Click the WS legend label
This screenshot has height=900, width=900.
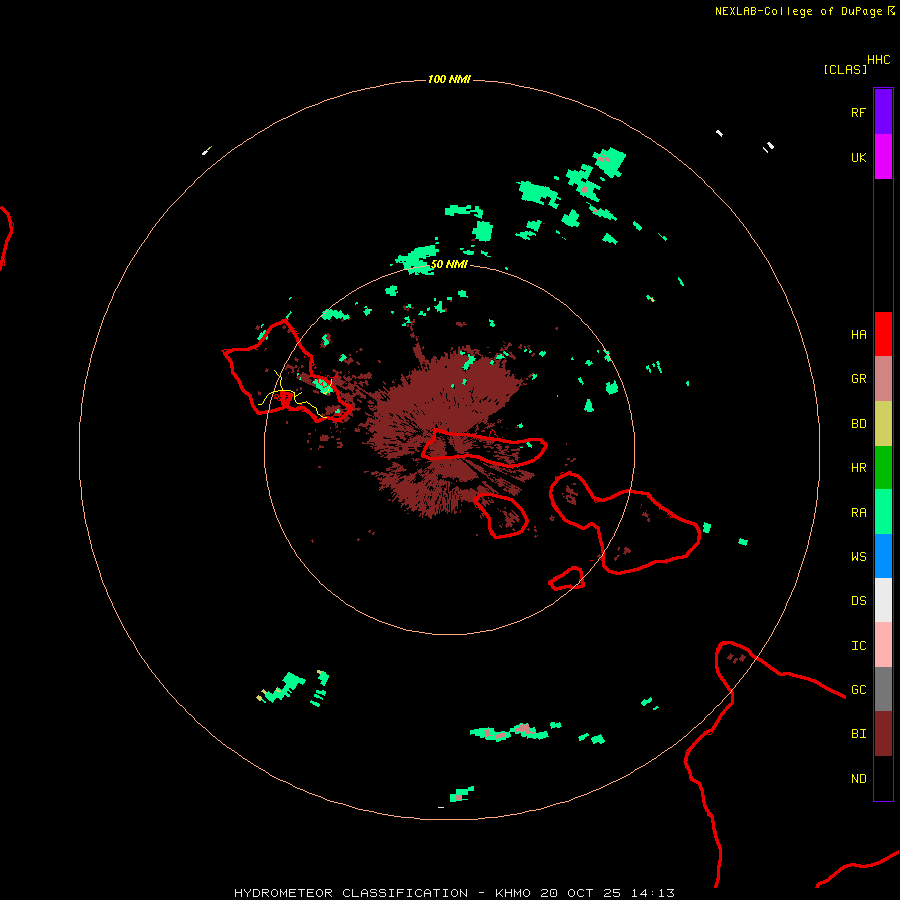tap(858, 557)
